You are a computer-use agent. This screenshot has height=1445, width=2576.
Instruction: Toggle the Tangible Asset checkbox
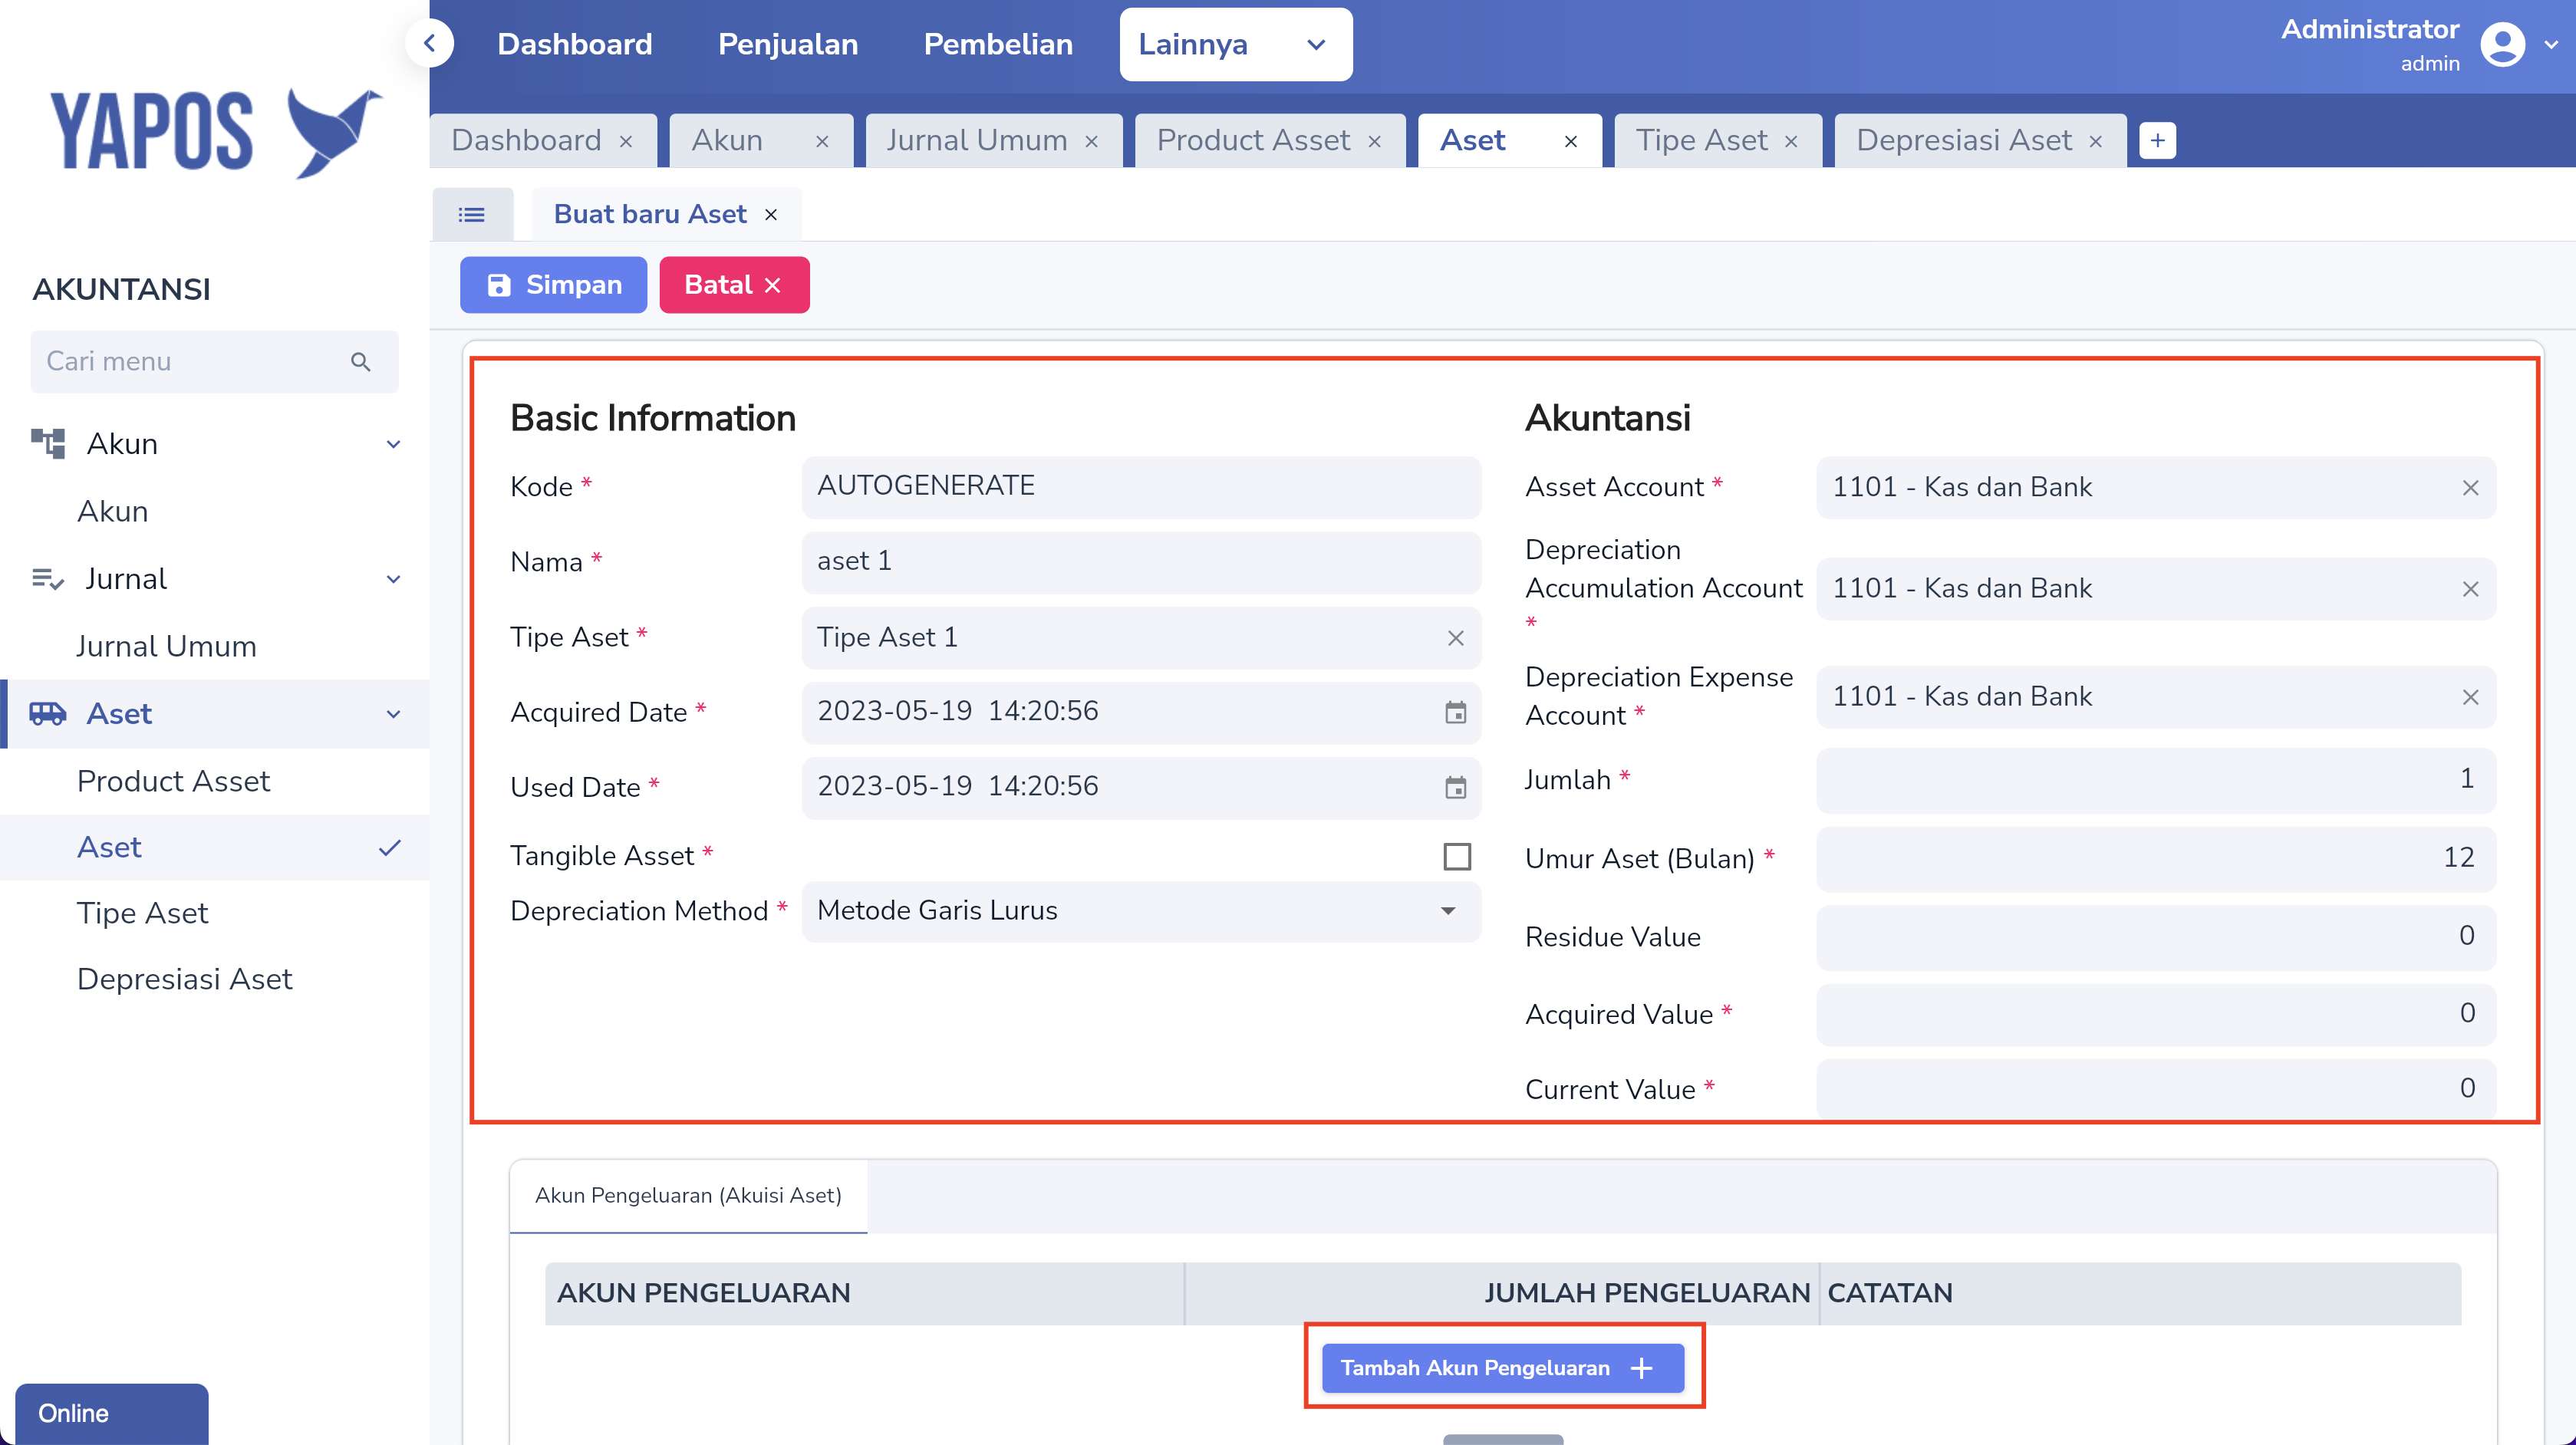click(1457, 857)
